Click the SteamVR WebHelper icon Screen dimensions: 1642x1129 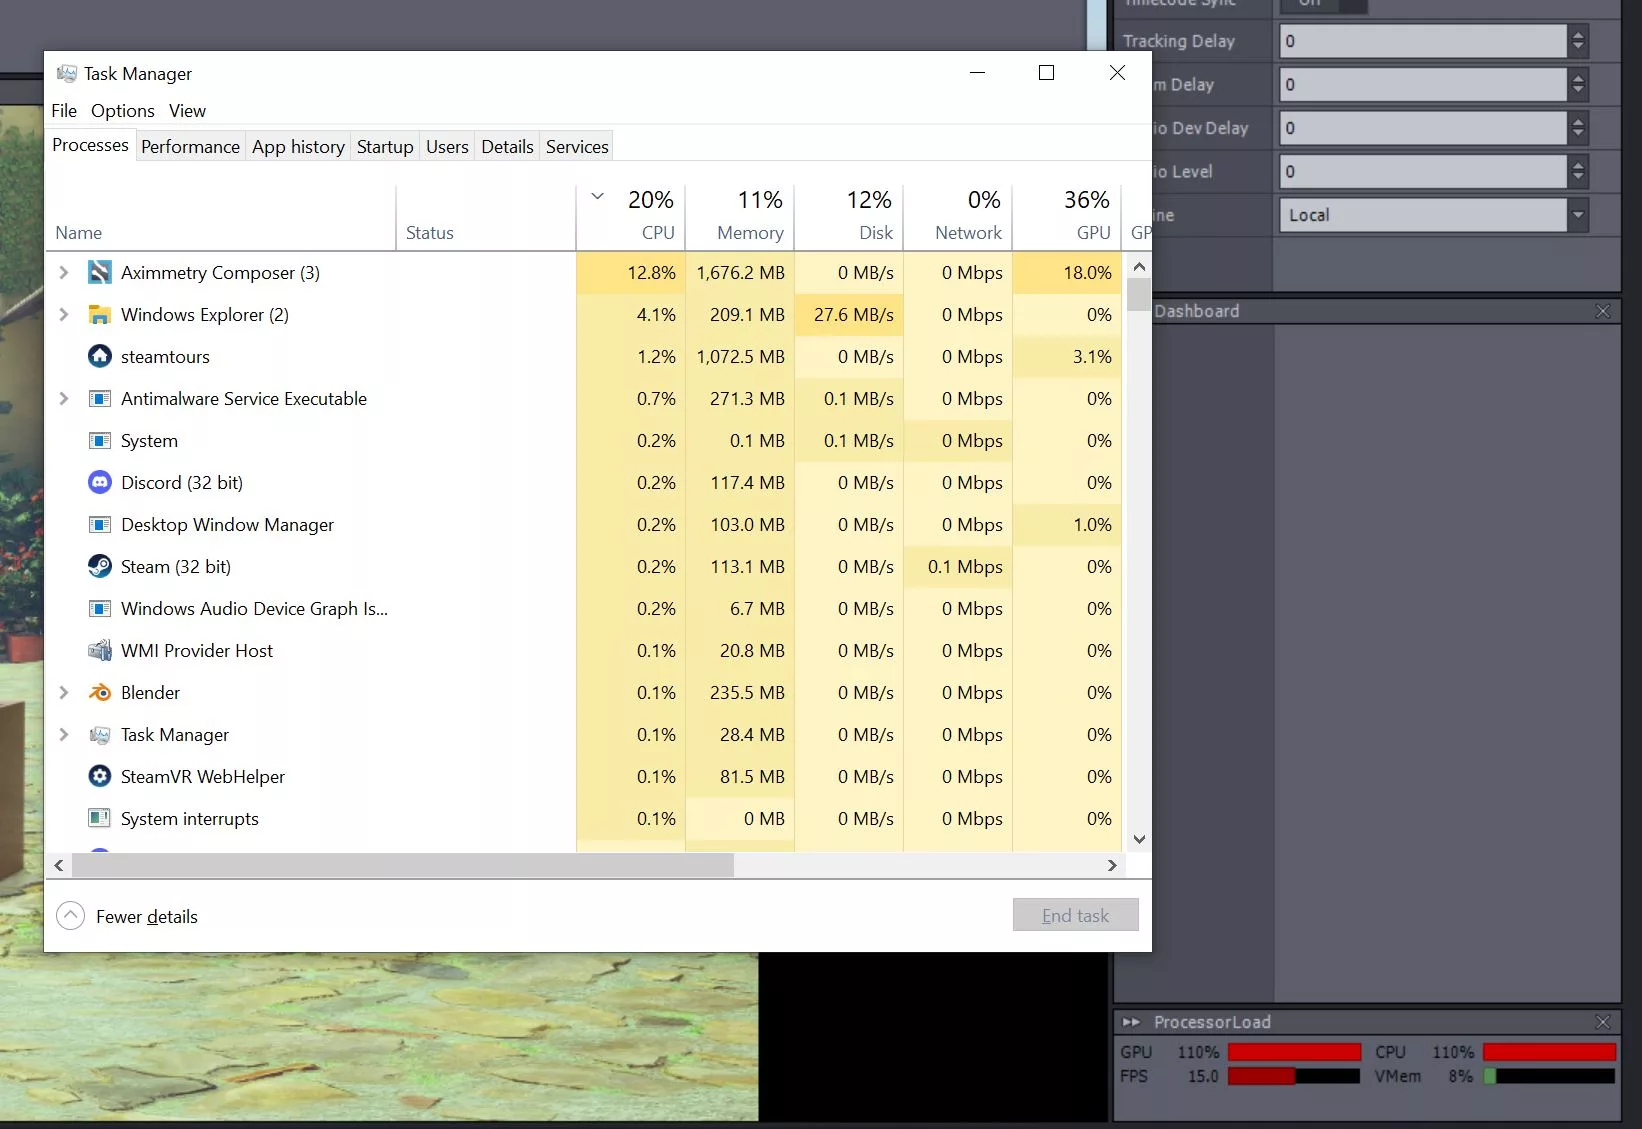[99, 776]
